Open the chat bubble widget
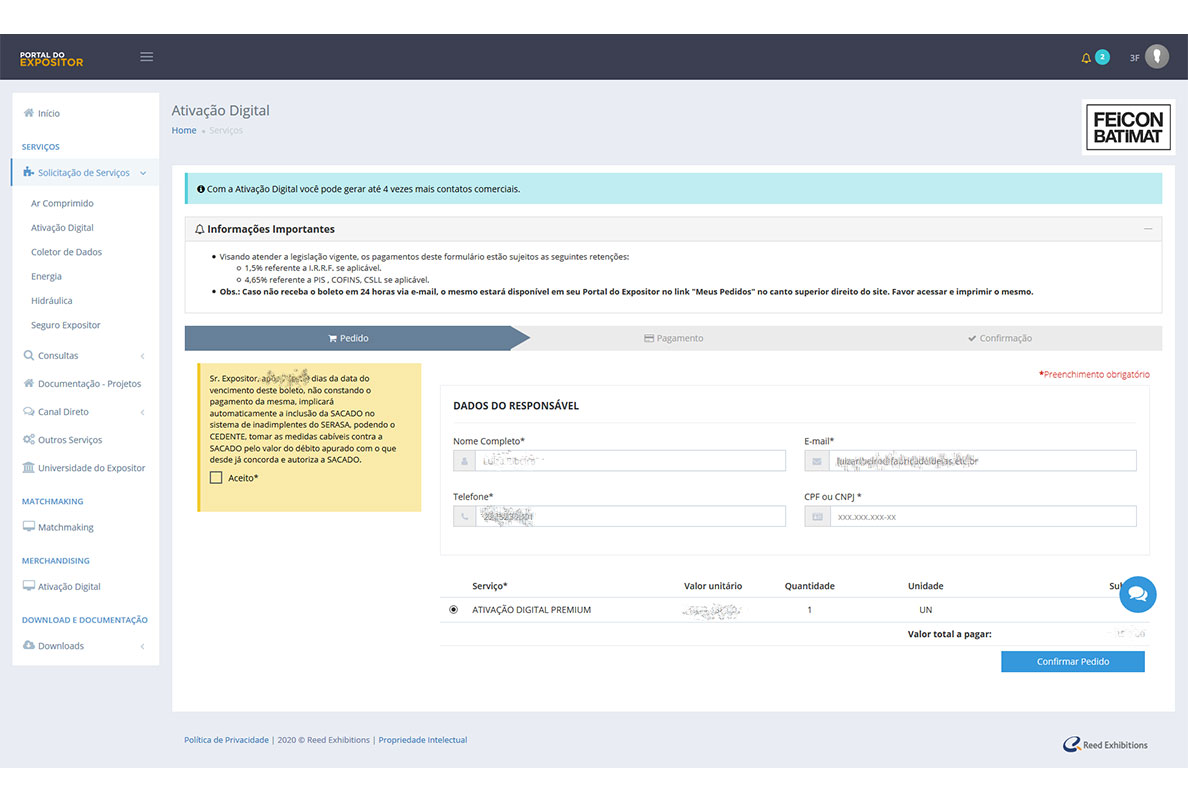The height and width of the screenshot is (802, 1188). tap(1137, 594)
